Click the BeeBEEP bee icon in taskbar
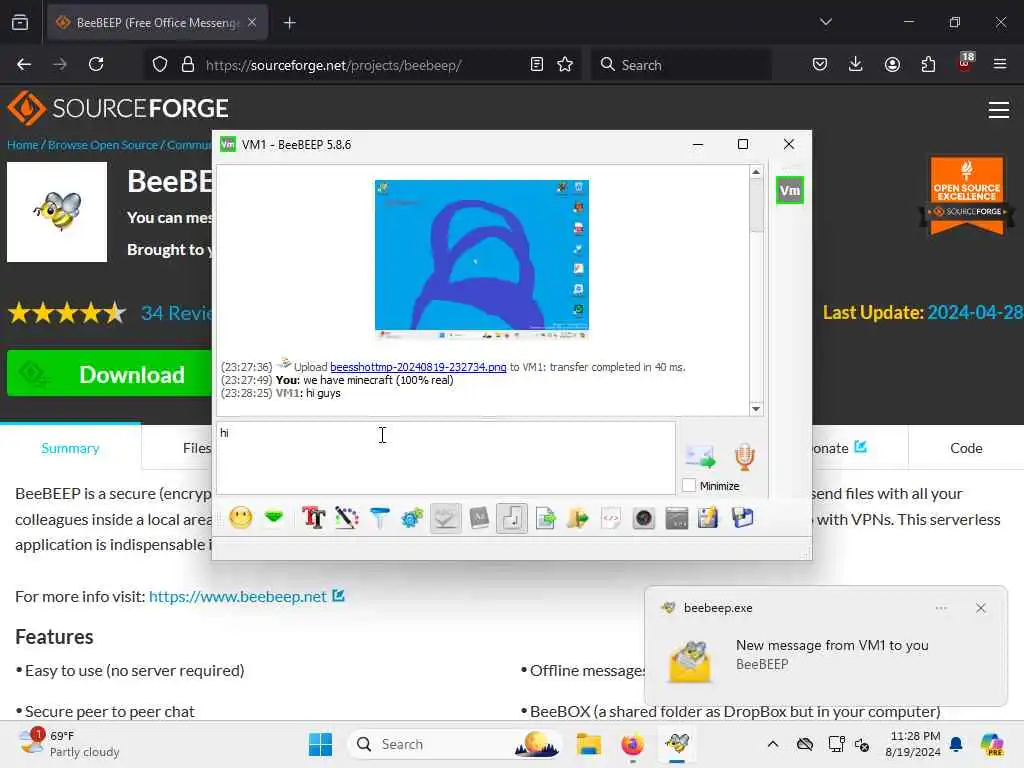The width and height of the screenshot is (1024, 768). (x=677, y=744)
